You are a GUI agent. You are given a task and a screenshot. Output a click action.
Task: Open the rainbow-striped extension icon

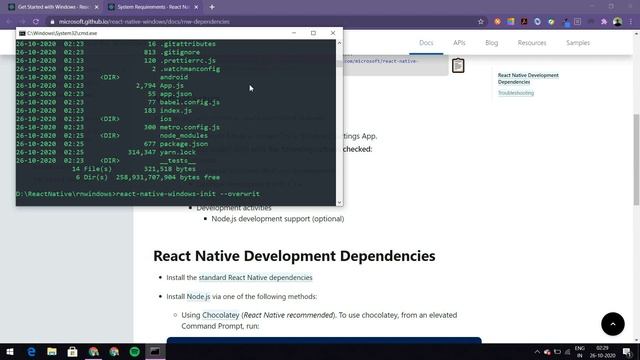511,22
